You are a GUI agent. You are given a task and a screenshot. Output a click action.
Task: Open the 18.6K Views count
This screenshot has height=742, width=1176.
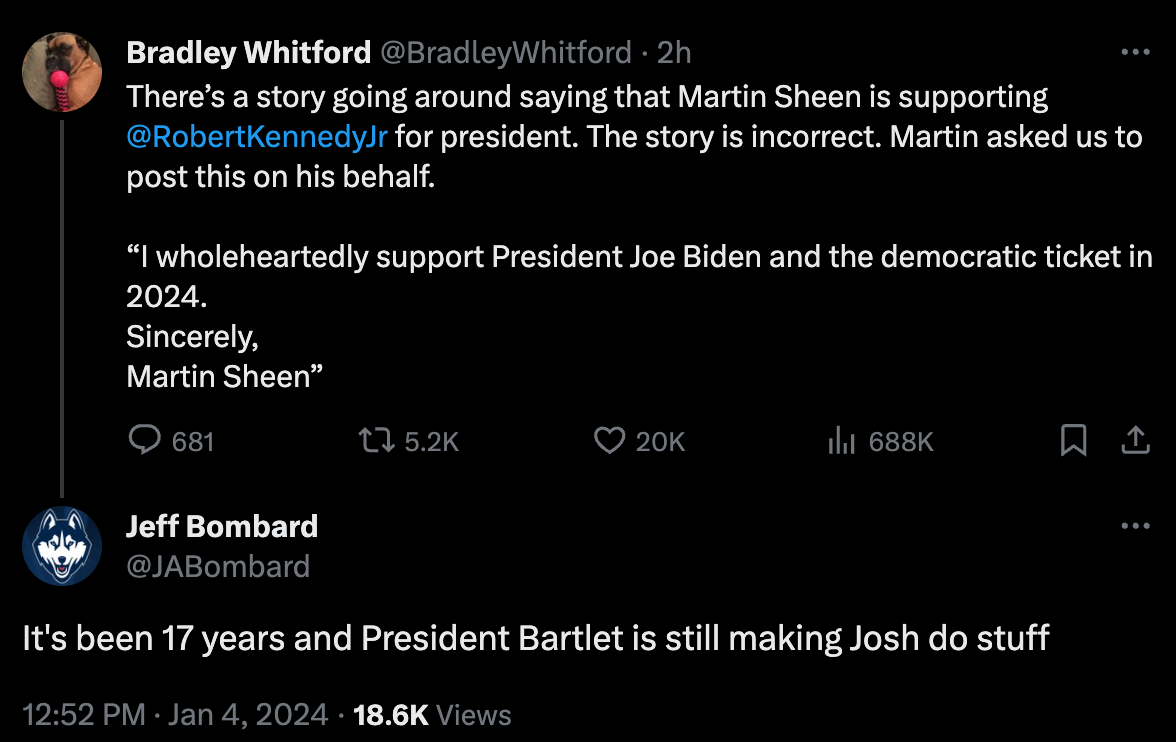pyautogui.click(x=432, y=715)
